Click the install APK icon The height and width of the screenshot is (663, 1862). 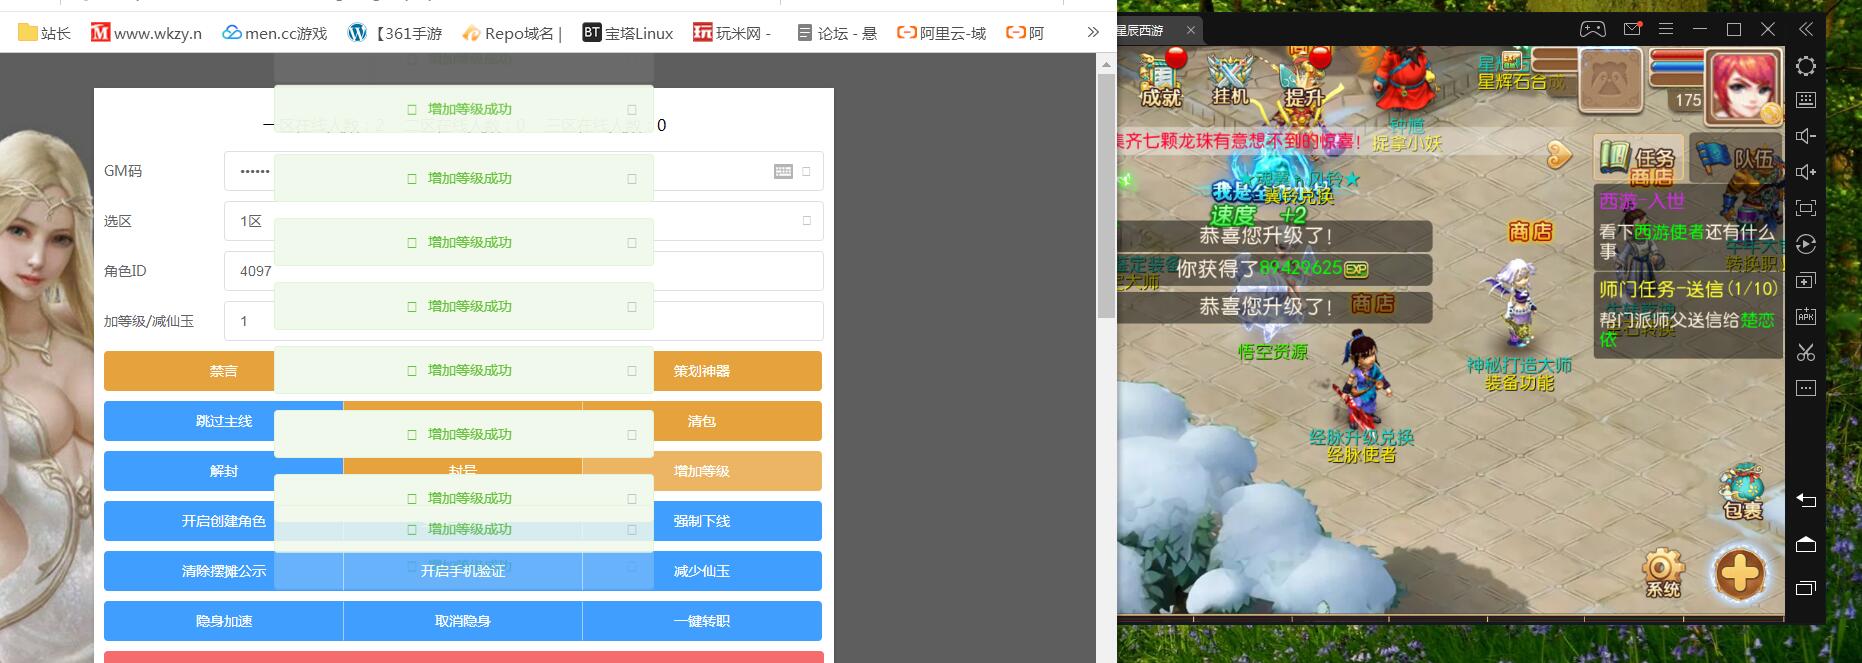[x=1805, y=316]
